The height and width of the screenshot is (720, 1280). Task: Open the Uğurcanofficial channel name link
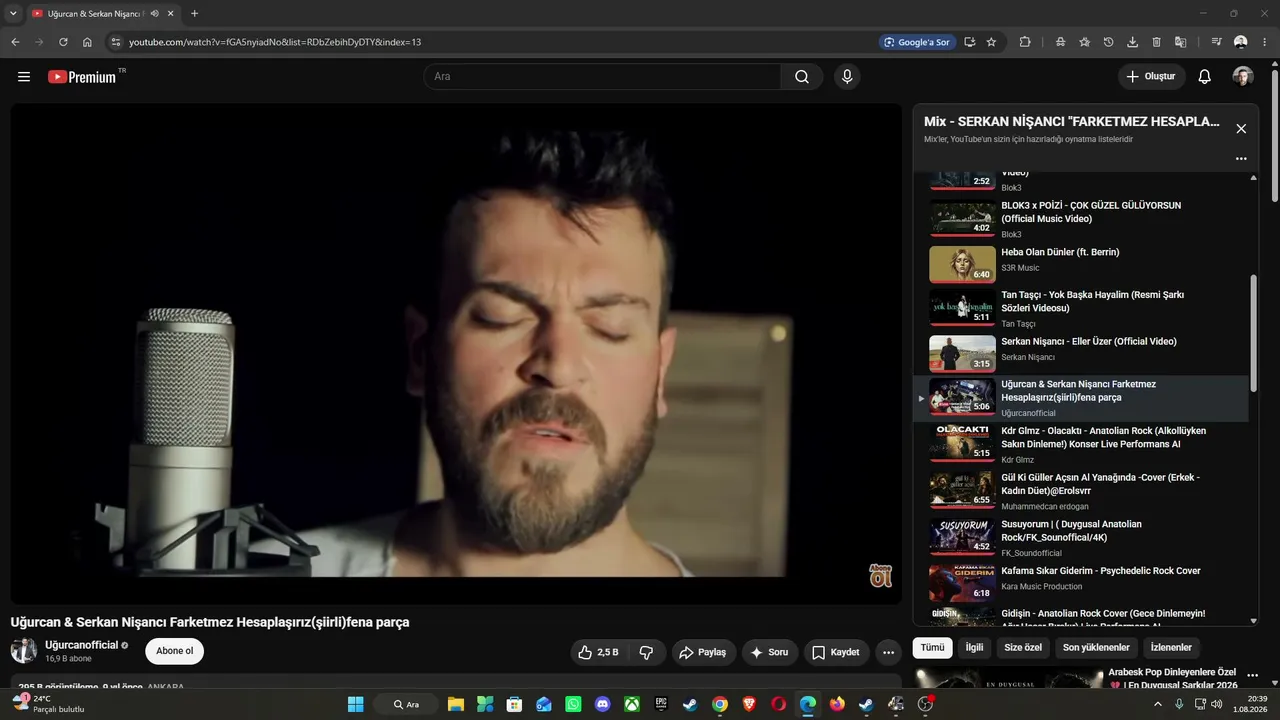pos(82,645)
